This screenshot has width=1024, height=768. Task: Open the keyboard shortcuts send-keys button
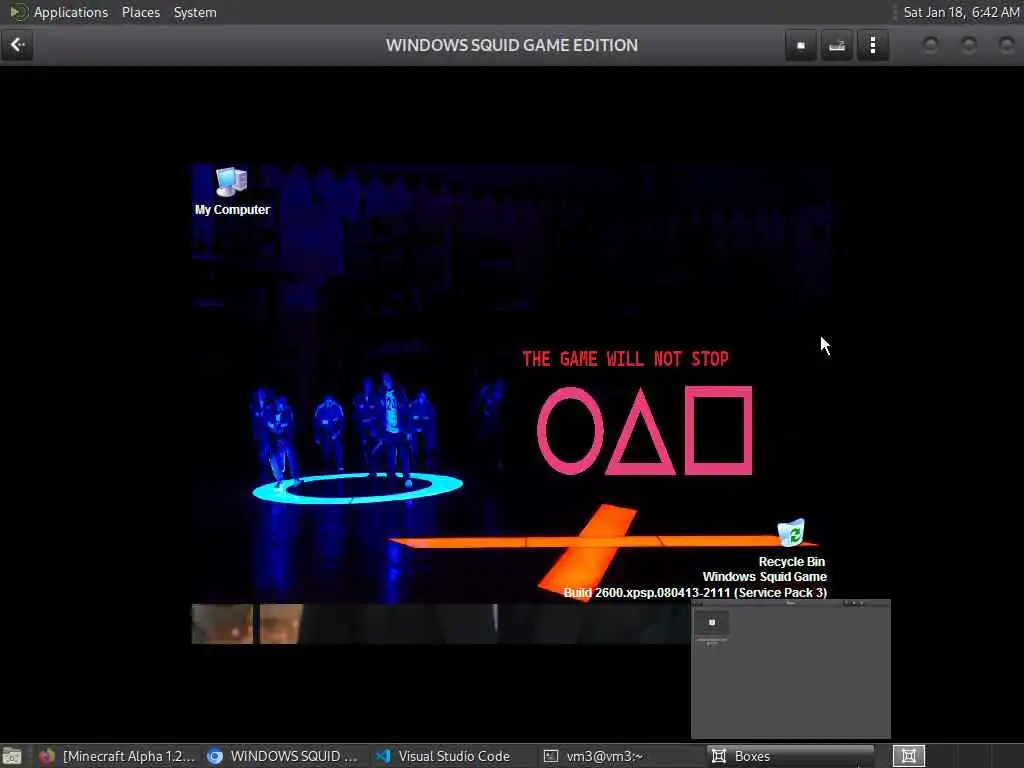[x=837, y=45]
